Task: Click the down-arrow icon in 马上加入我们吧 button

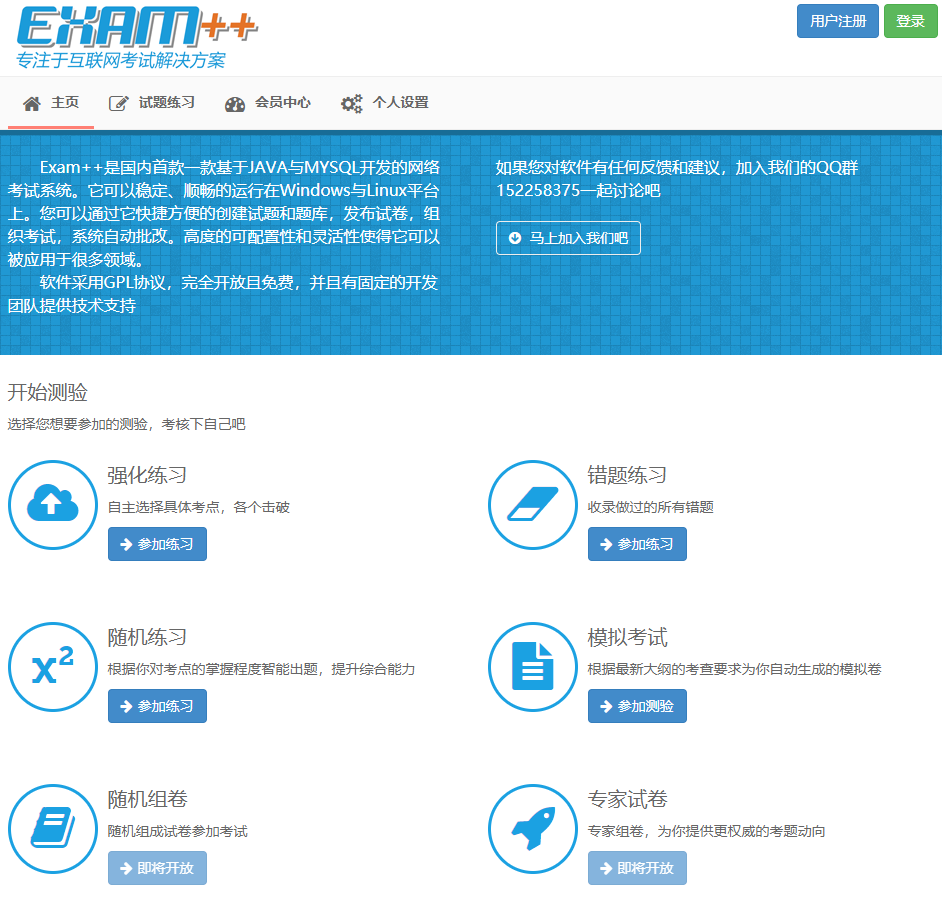Action: (x=515, y=238)
